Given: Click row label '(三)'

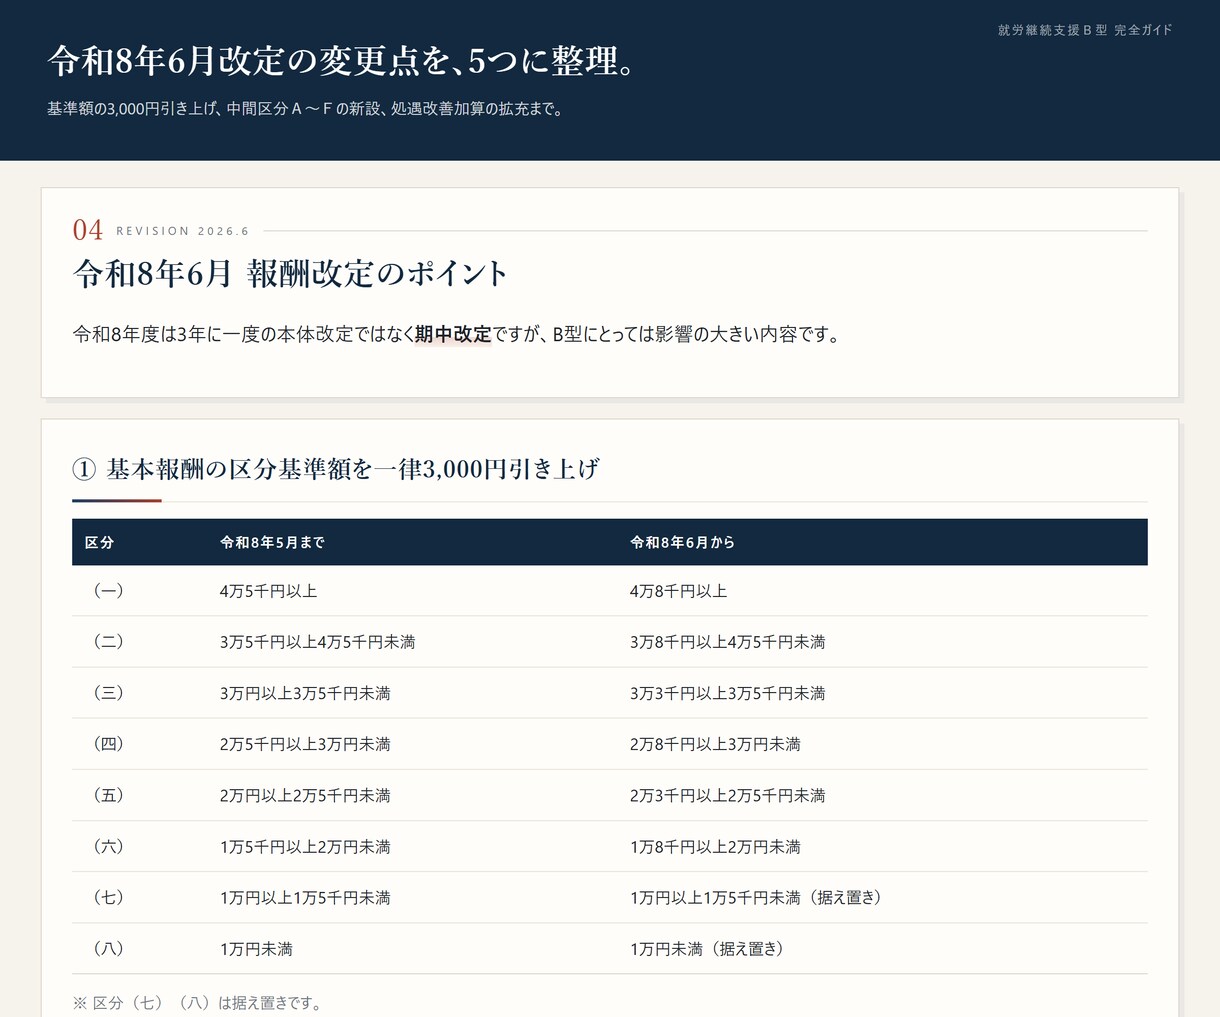Looking at the screenshot, I should (108, 693).
